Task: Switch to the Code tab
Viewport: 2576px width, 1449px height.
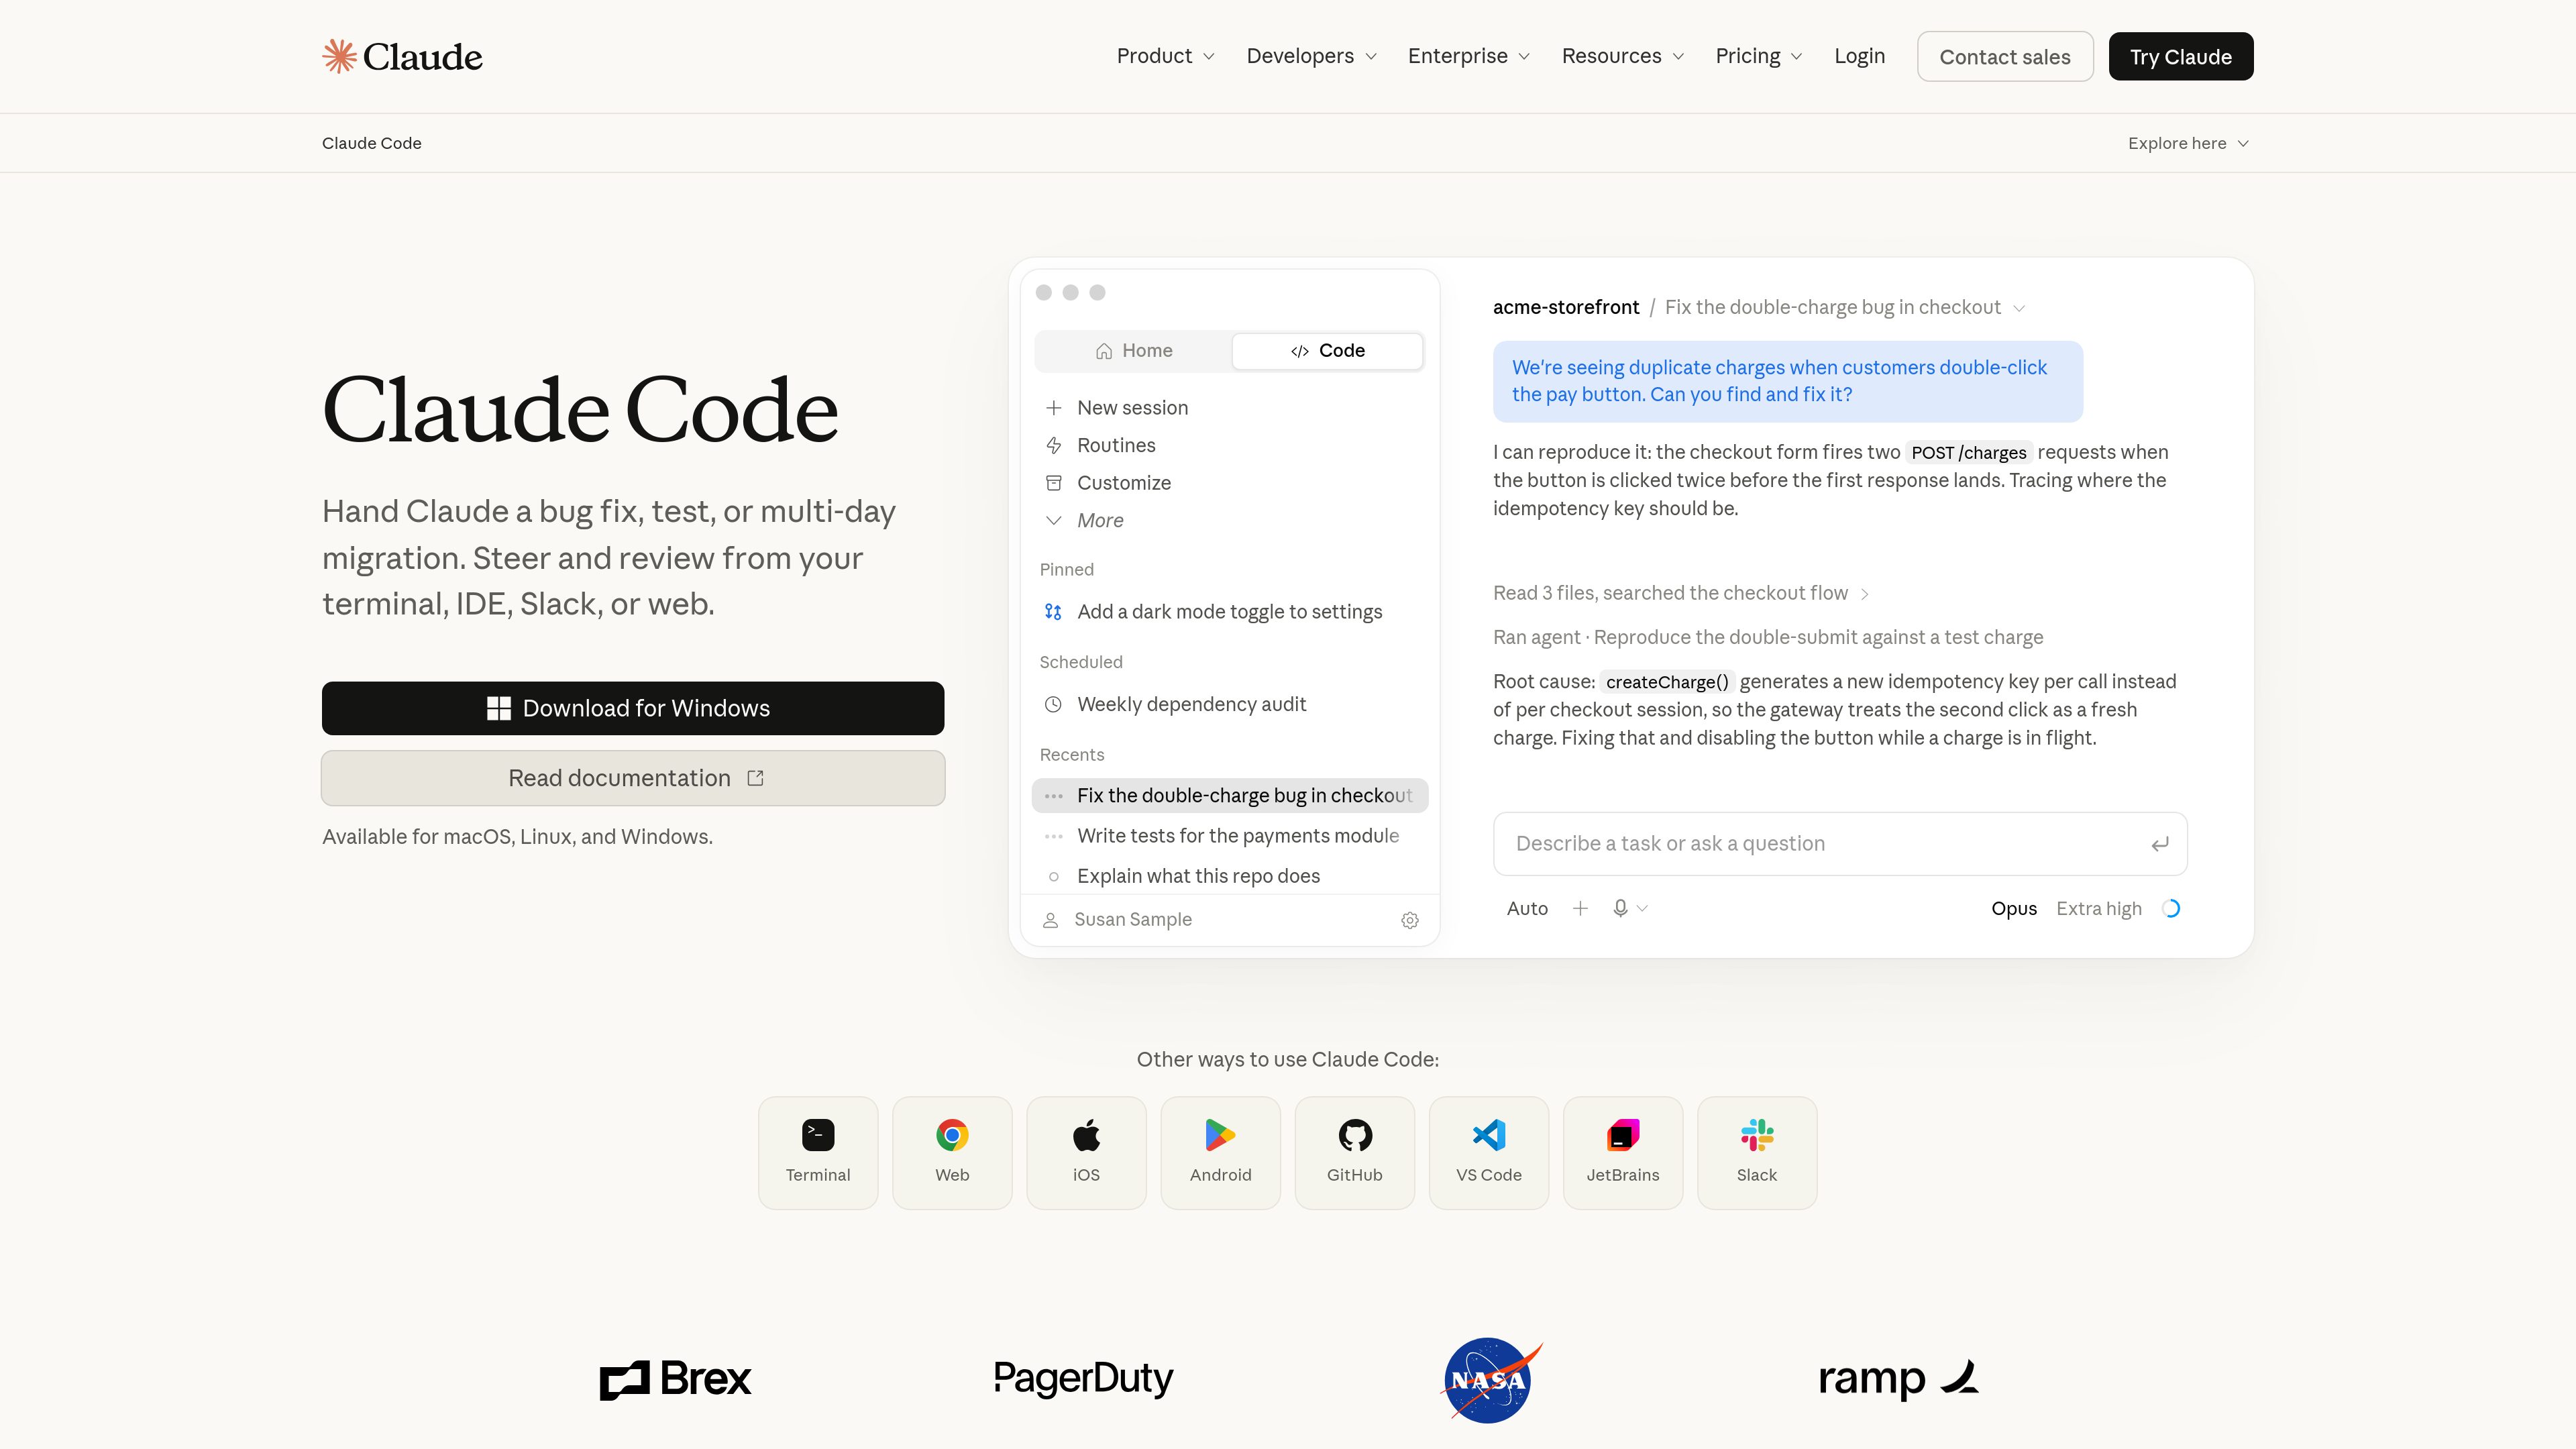Action: [x=1327, y=351]
